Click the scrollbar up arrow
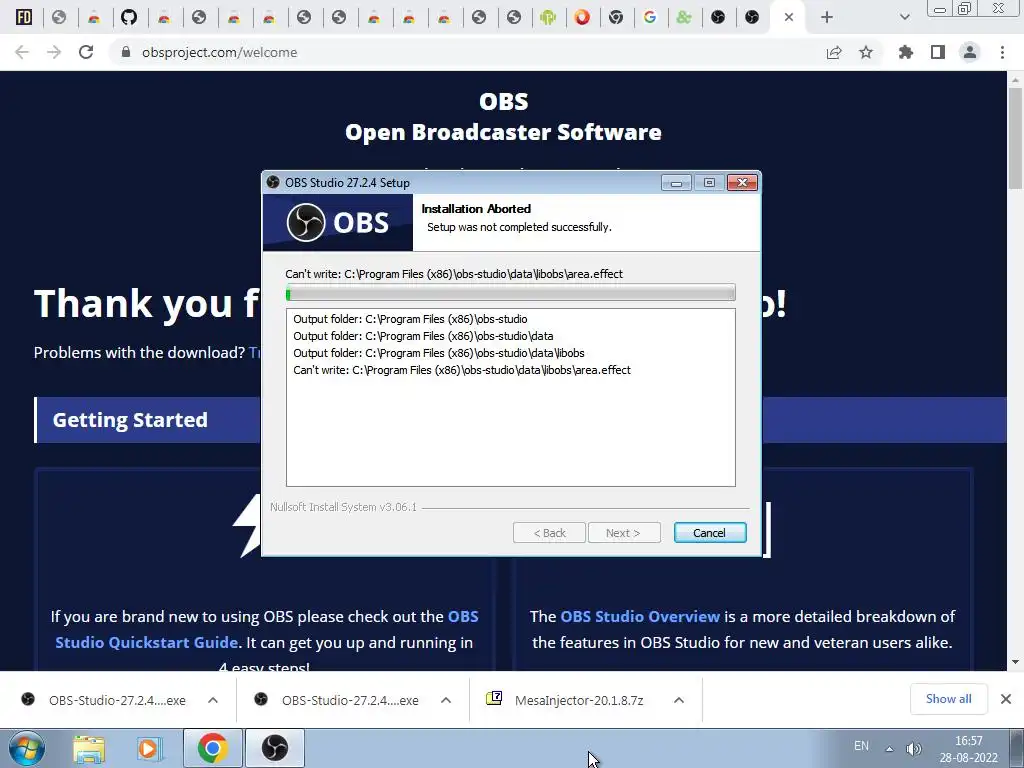 [1015, 80]
